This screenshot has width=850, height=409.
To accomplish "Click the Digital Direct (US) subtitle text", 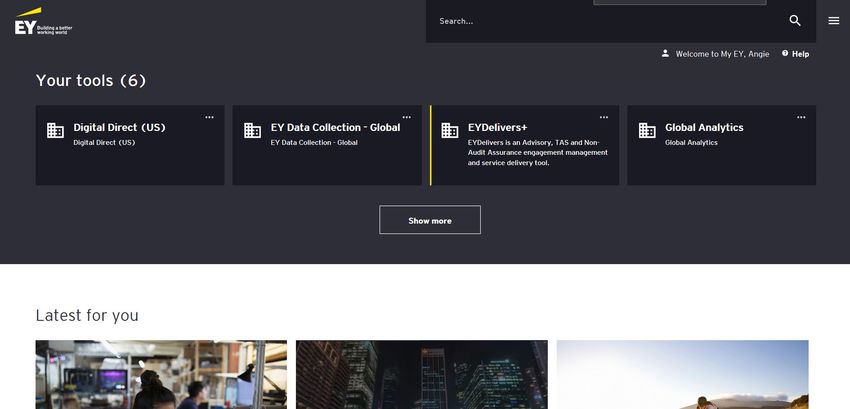I will coord(104,143).
